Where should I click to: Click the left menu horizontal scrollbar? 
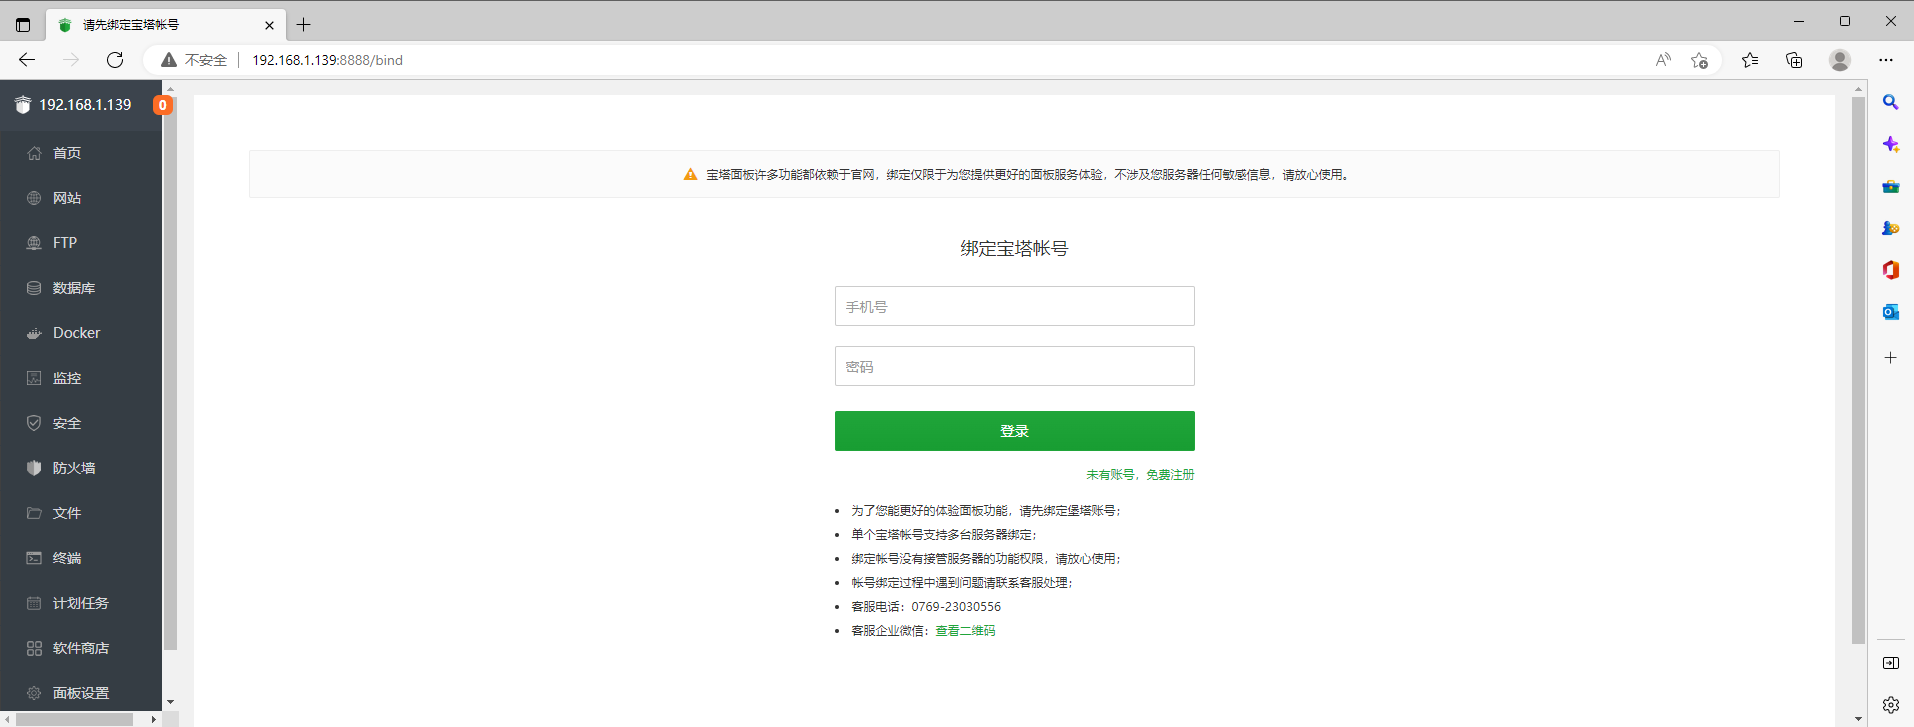(75, 719)
